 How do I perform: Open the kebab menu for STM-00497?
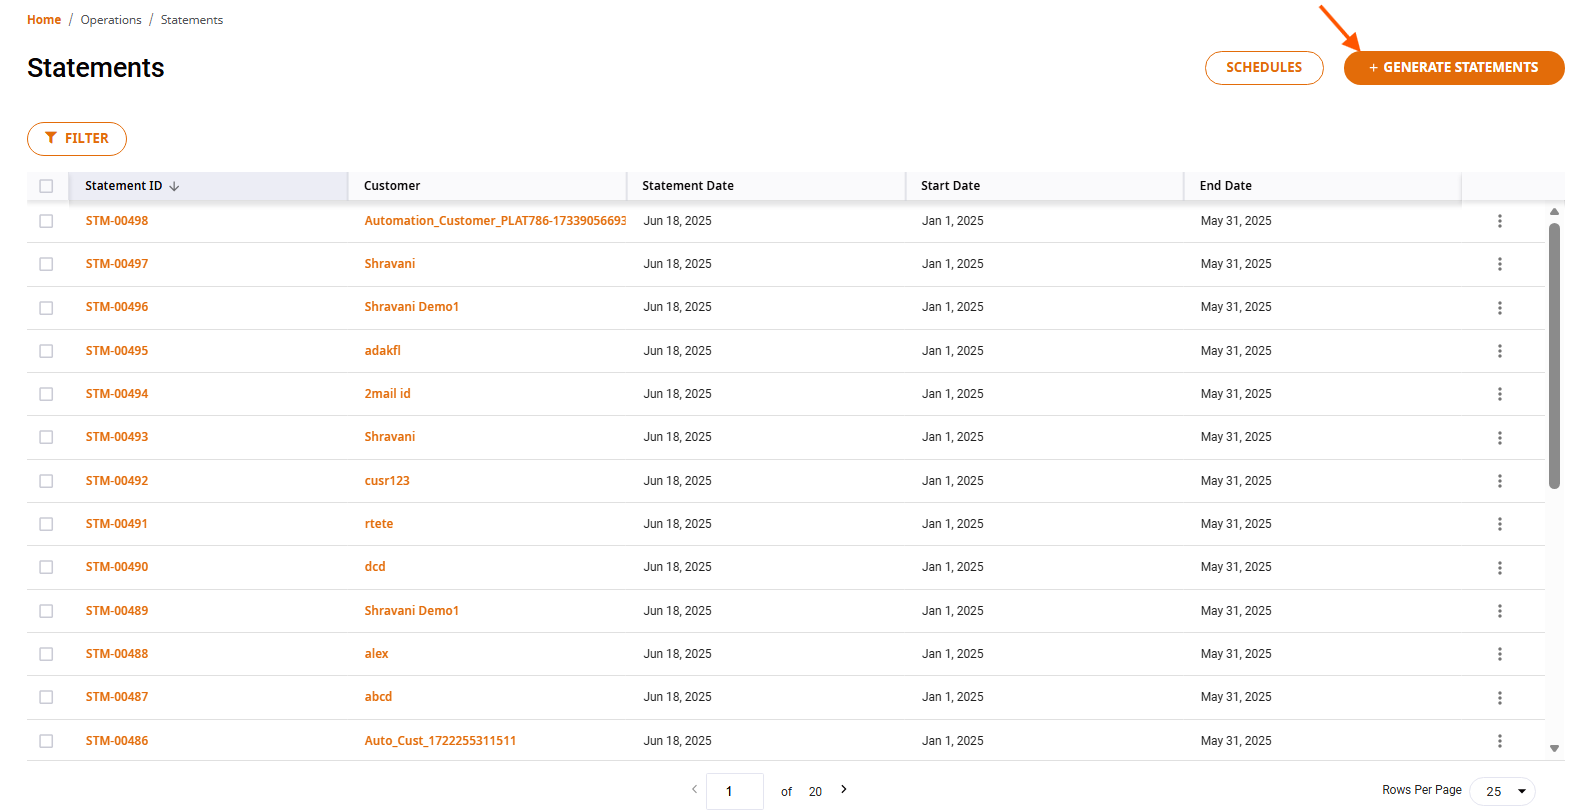1499,264
